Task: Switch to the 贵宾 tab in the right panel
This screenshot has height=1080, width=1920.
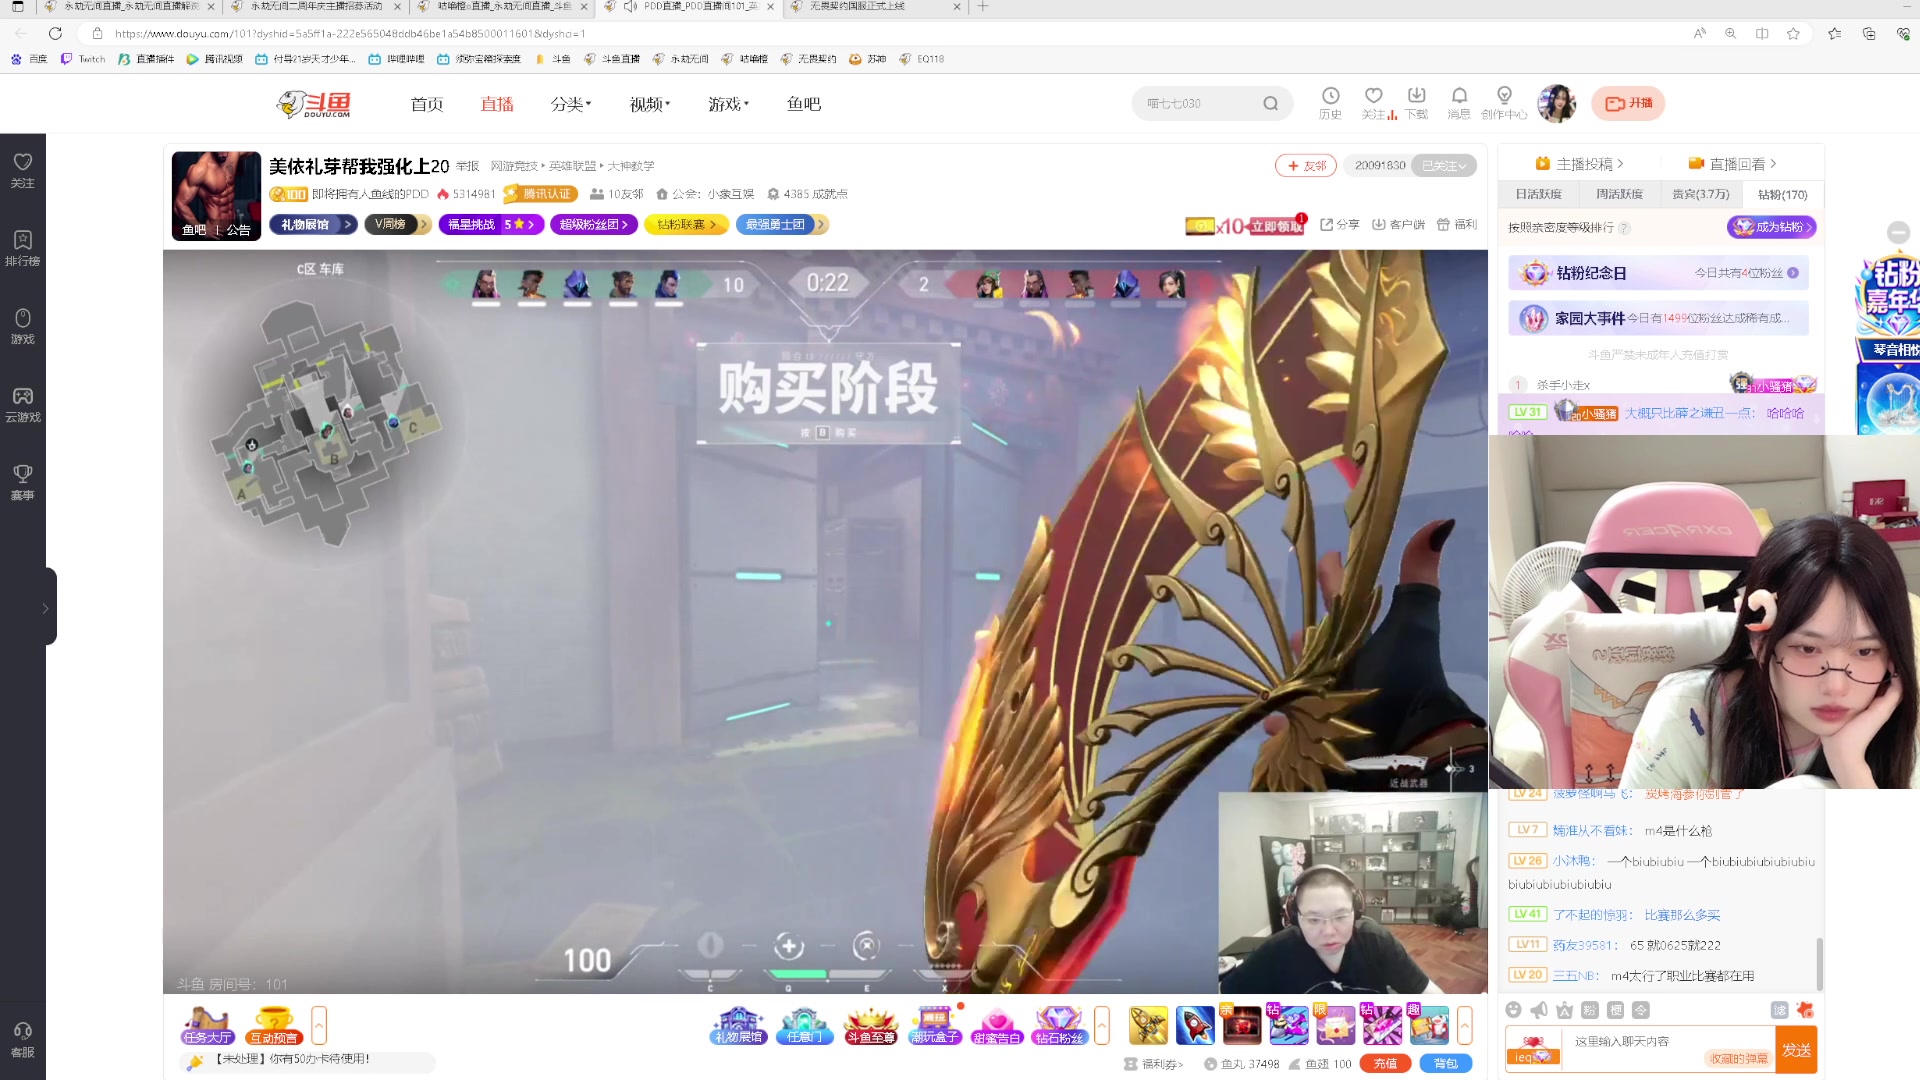Action: [x=1700, y=194]
